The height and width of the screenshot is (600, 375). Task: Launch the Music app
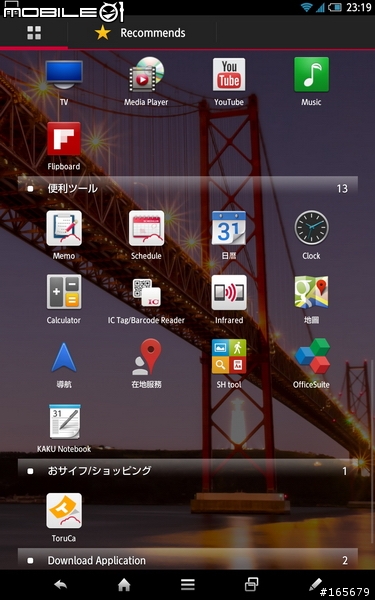[311, 75]
